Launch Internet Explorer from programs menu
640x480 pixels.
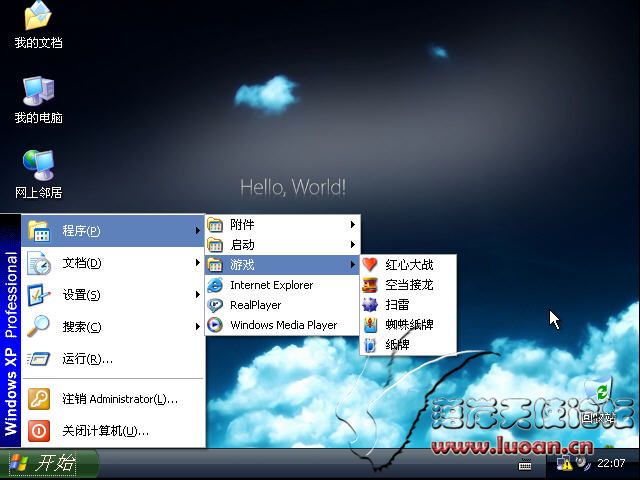282,285
